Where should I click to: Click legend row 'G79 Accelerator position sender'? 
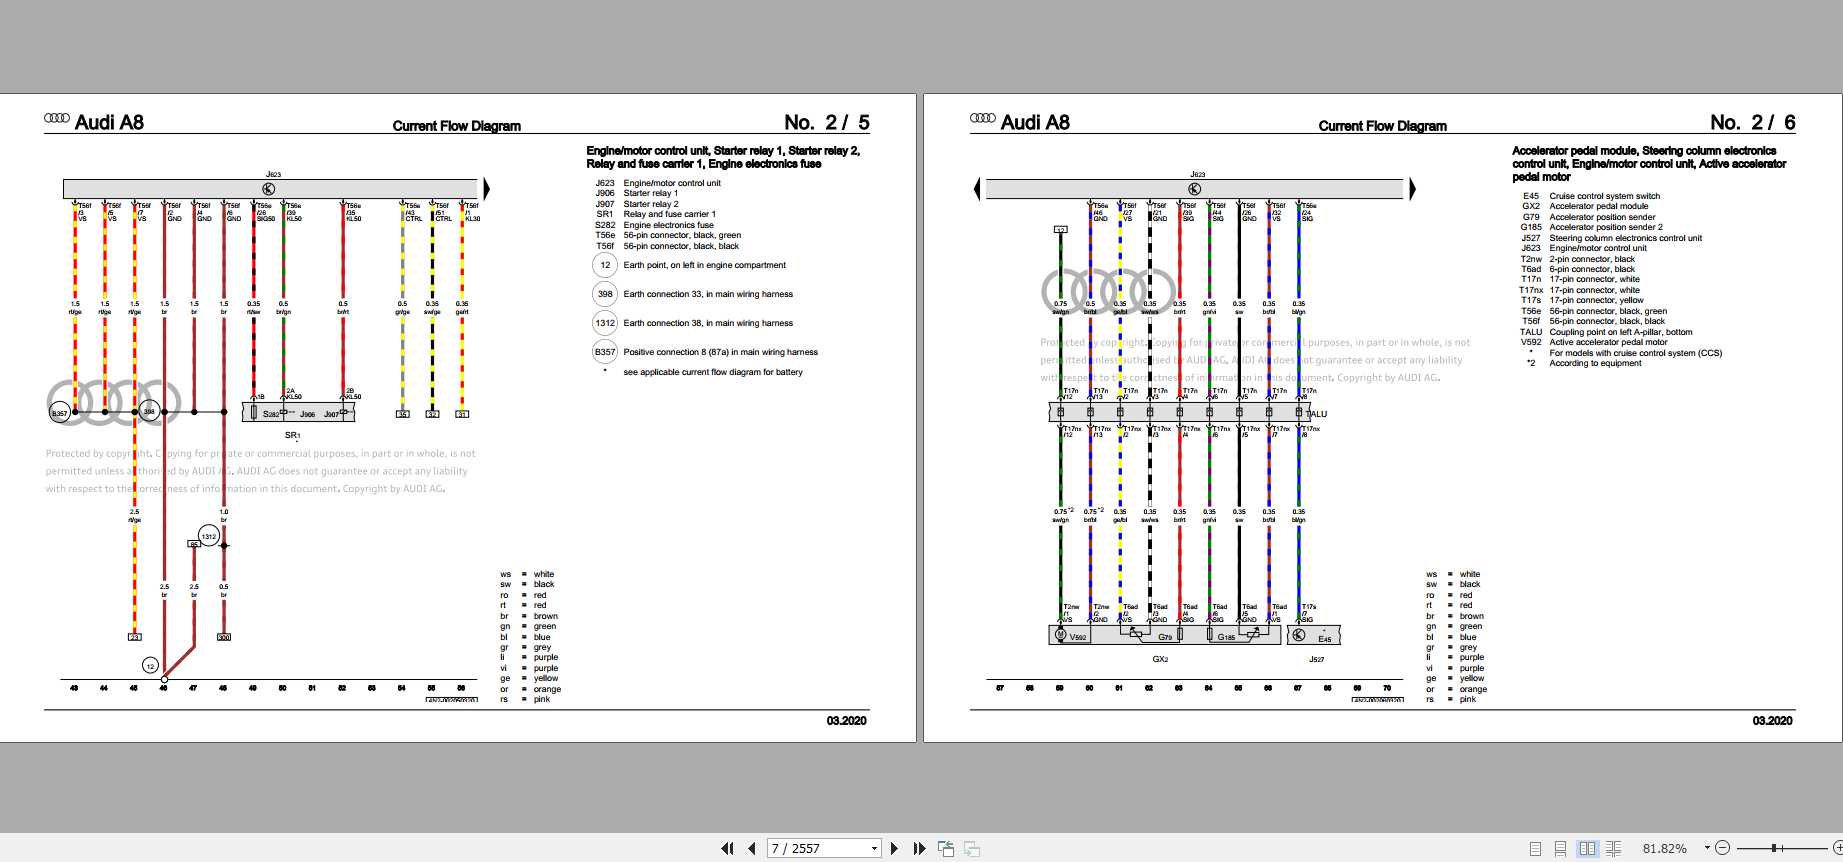pyautogui.click(x=1589, y=217)
